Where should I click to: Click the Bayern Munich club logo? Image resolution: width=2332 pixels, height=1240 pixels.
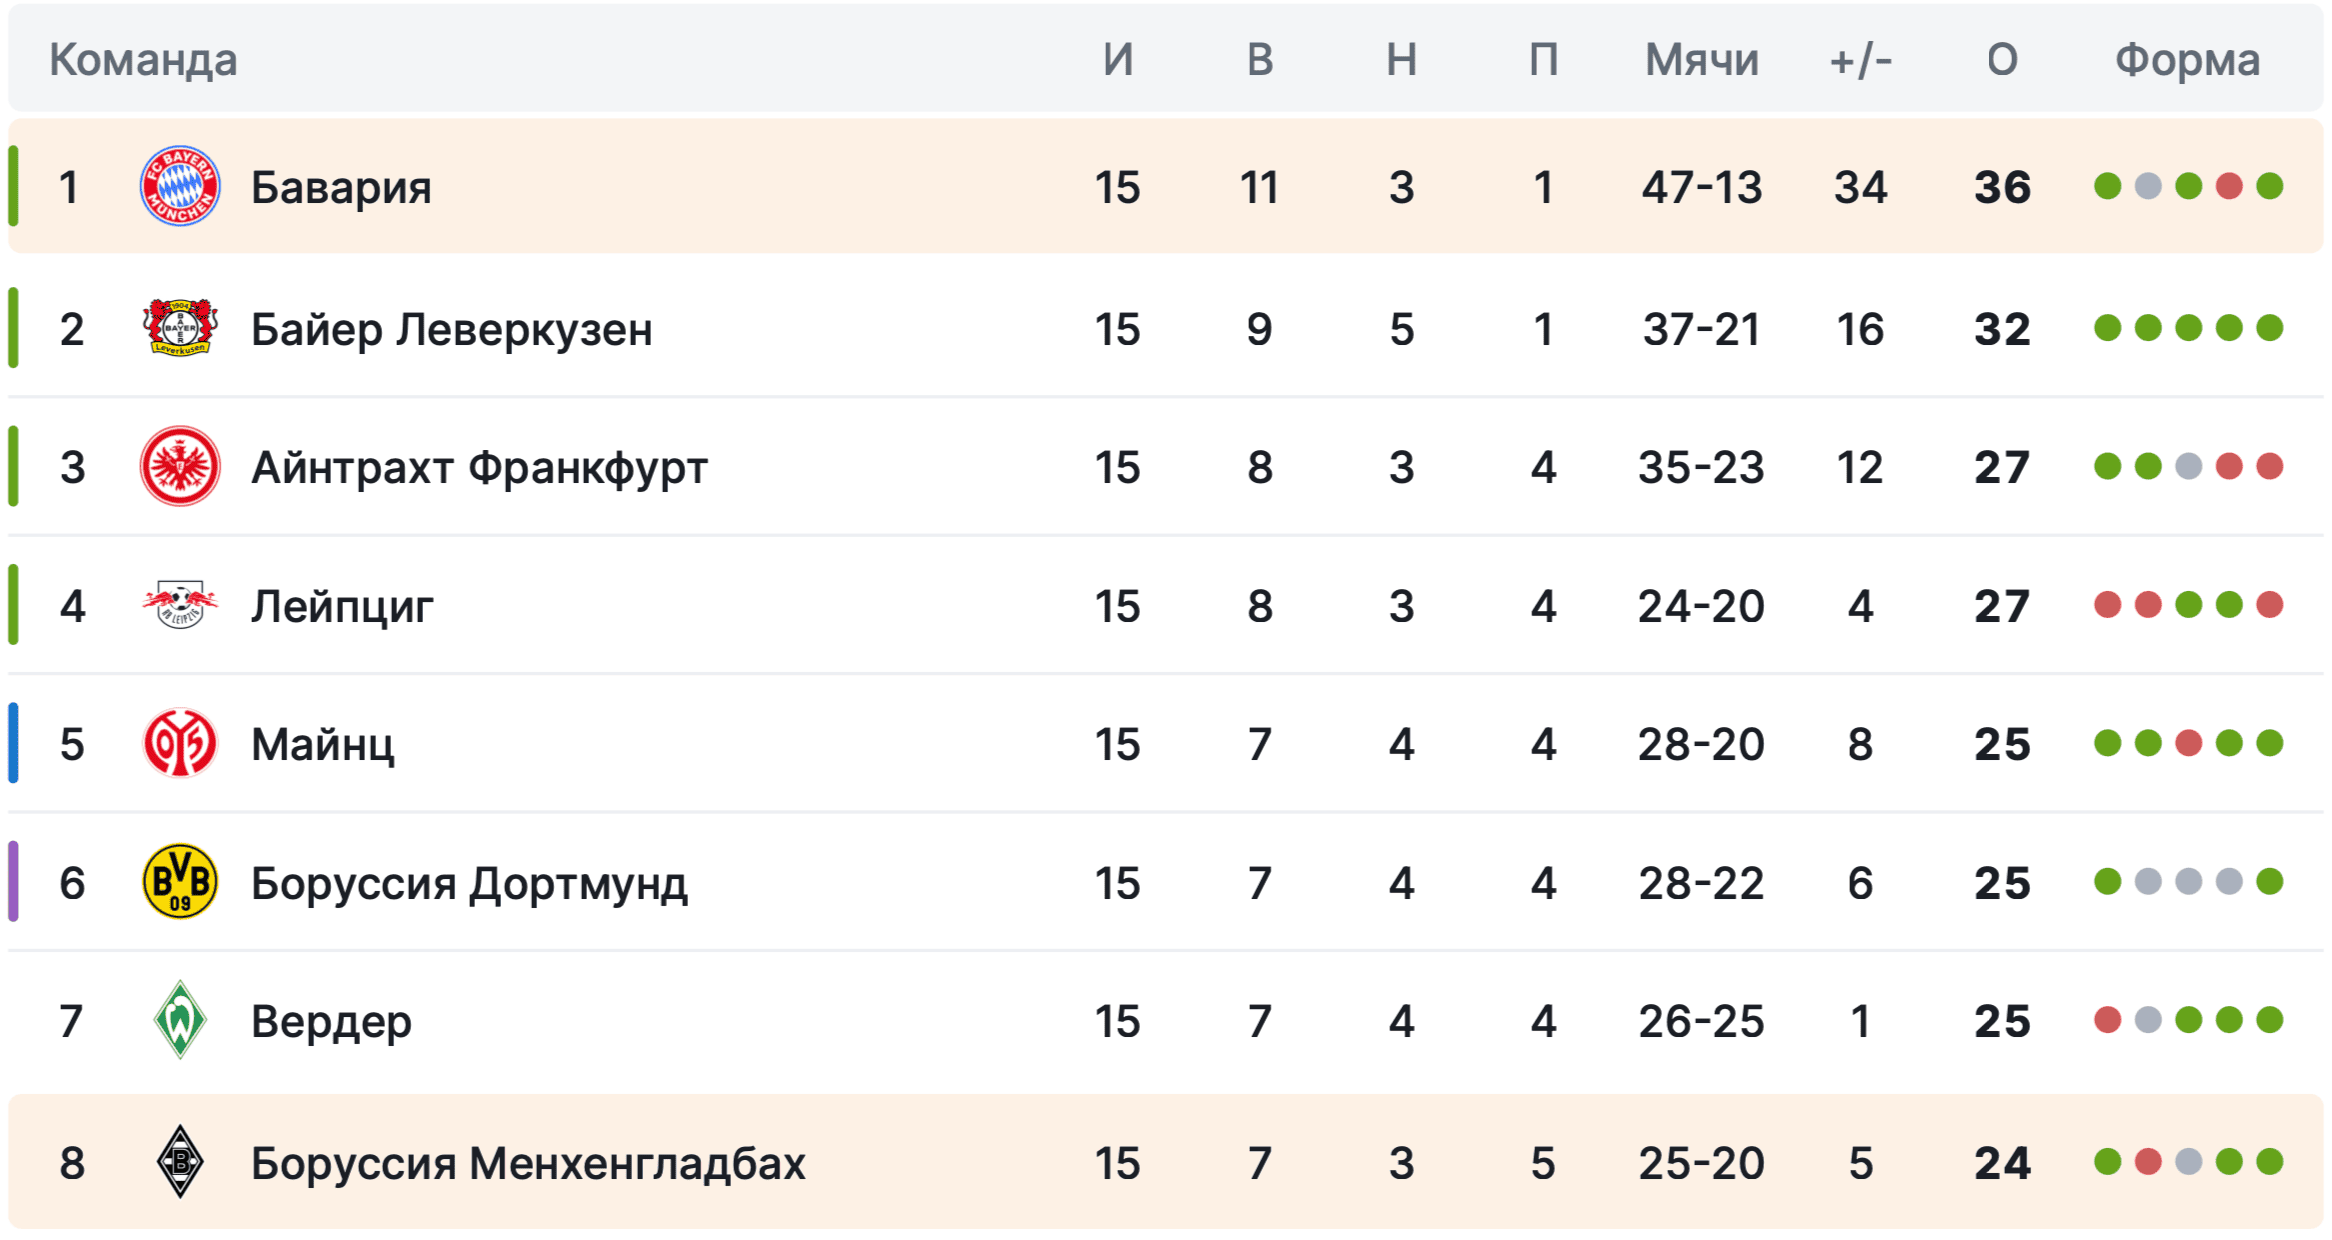click(180, 187)
